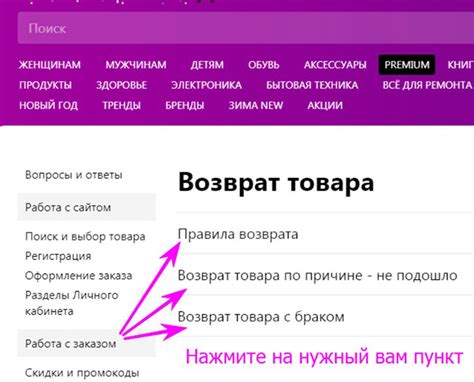This screenshot has width=474, height=382.
Task: Go to the ДЕТЯМ section
Action: (x=207, y=65)
